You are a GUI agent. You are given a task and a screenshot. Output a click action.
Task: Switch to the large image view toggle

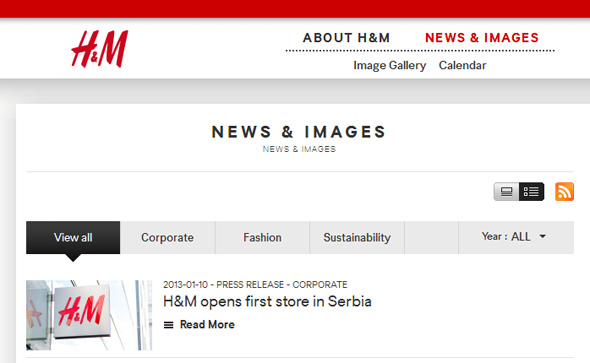point(506,192)
